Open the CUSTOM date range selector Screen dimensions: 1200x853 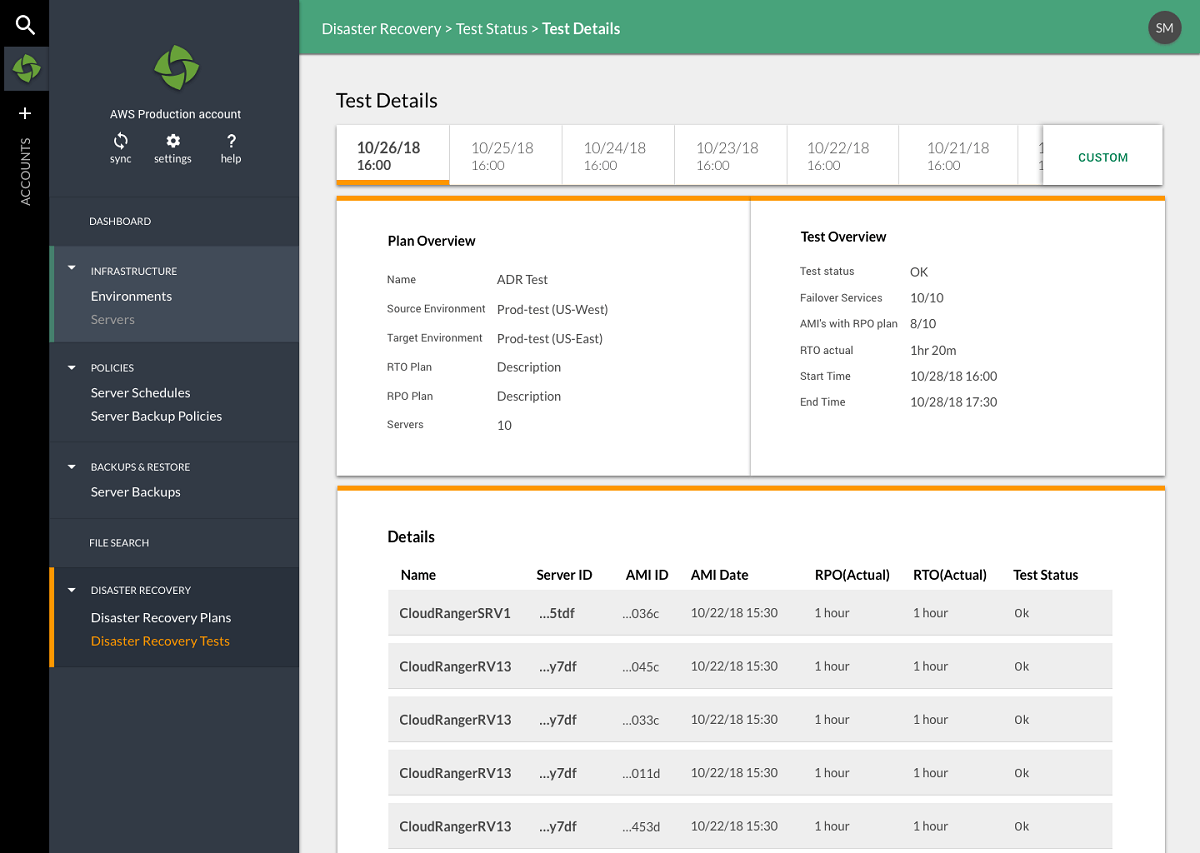pos(1102,157)
